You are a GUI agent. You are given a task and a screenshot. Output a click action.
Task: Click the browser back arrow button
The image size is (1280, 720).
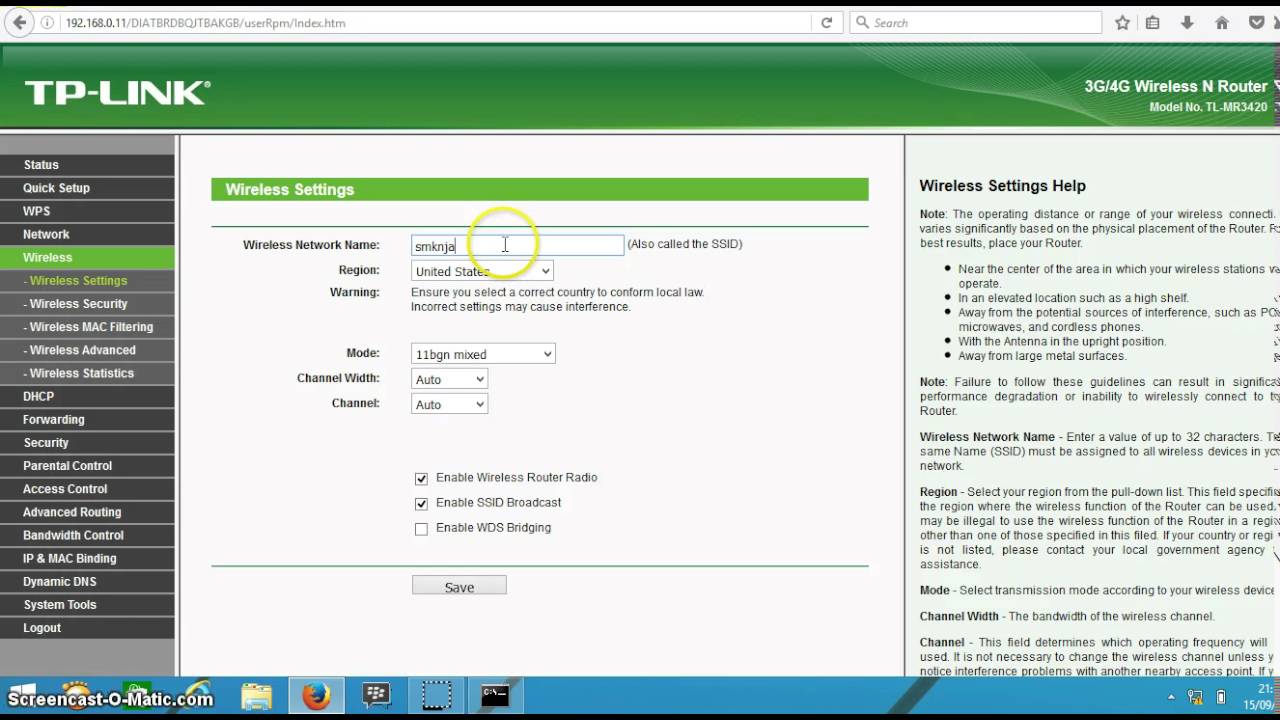pyautogui.click(x=19, y=22)
